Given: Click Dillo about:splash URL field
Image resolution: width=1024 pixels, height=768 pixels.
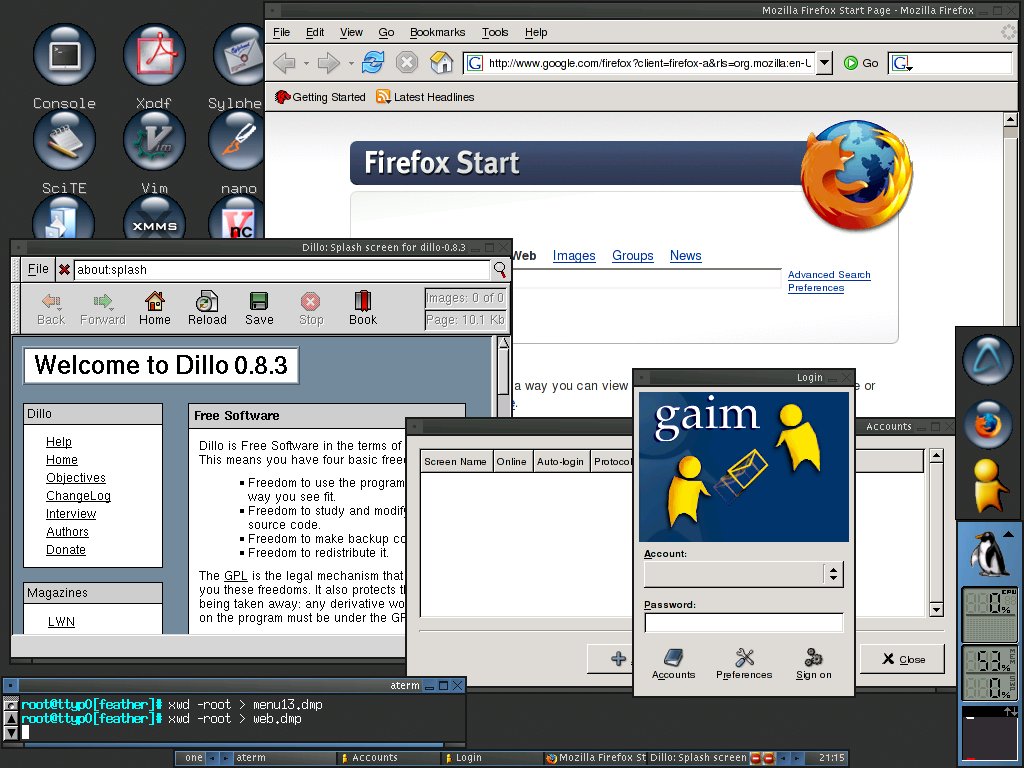Looking at the screenshot, I should (282, 270).
